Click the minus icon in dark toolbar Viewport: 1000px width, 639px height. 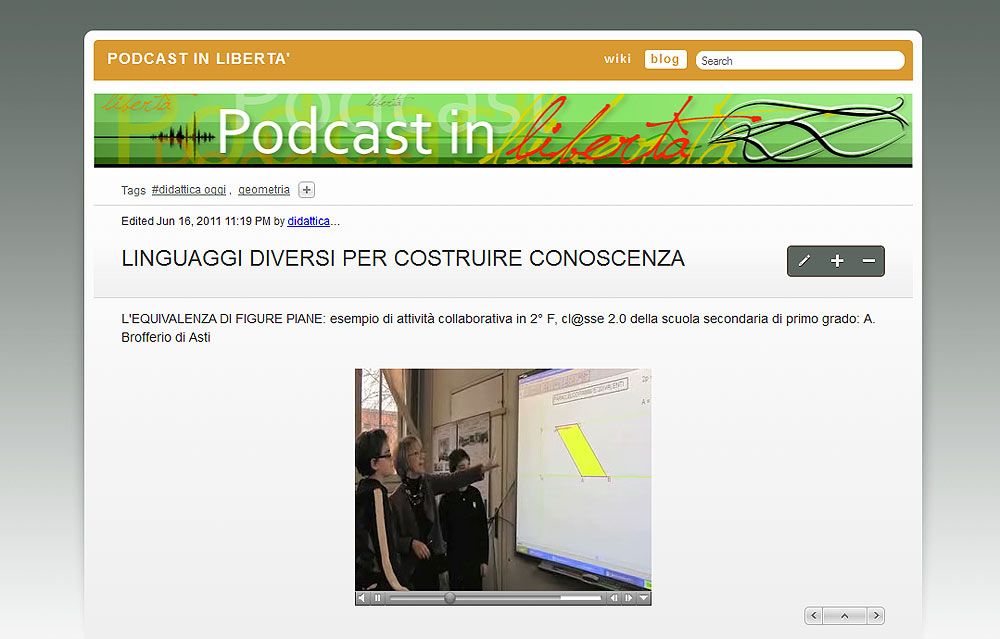[x=869, y=261]
